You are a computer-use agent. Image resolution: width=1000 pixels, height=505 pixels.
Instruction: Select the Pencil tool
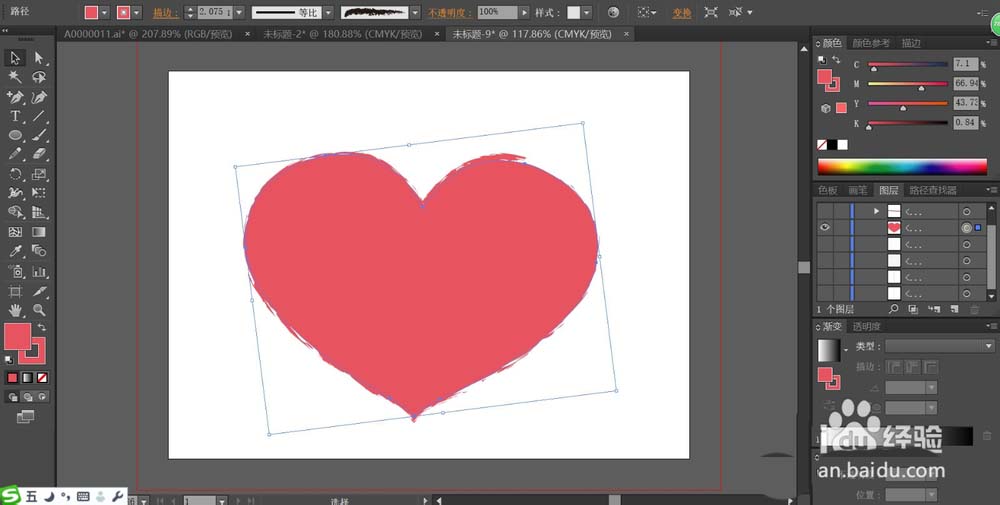point(15,155)
